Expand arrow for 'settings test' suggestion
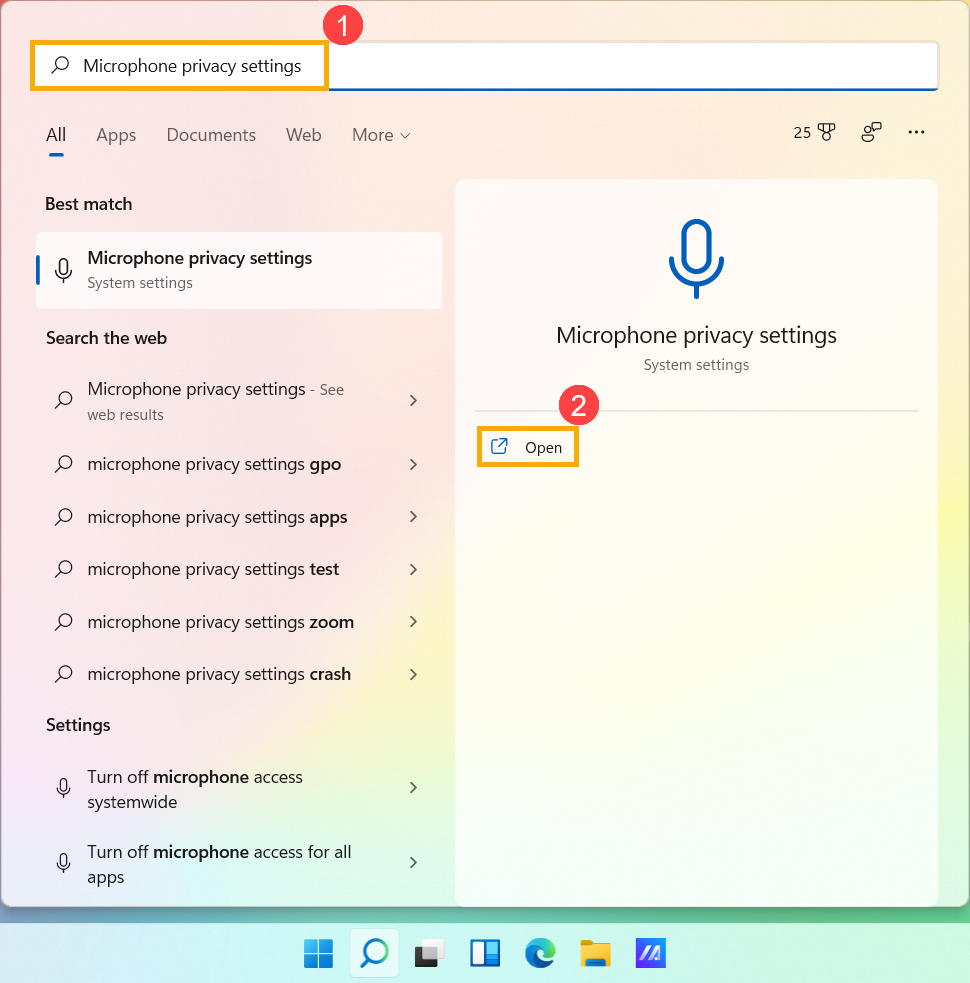The width and height of the screenshot is (970, 983). pos(413,569)
